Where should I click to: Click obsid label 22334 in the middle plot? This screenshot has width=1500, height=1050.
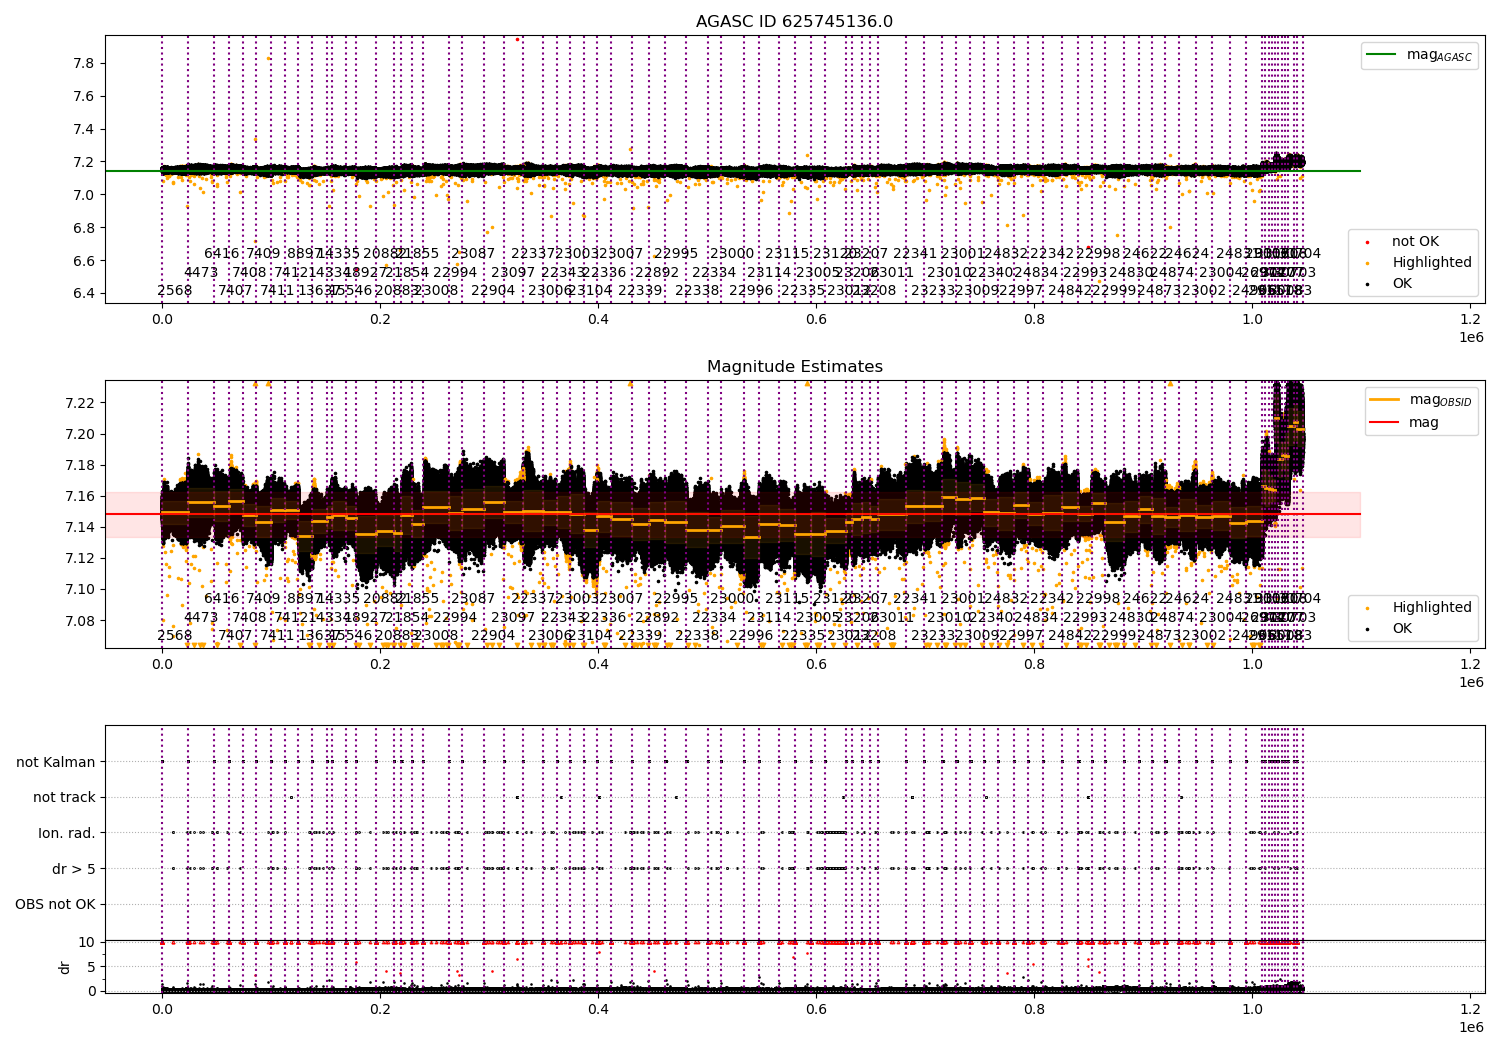coord(714,617)
